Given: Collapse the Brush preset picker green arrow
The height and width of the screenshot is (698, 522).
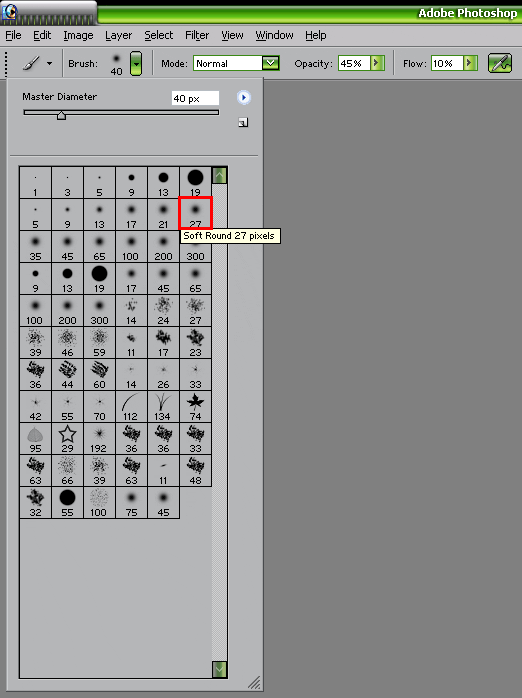Looking at the screenshot, I should coord(136,63).
